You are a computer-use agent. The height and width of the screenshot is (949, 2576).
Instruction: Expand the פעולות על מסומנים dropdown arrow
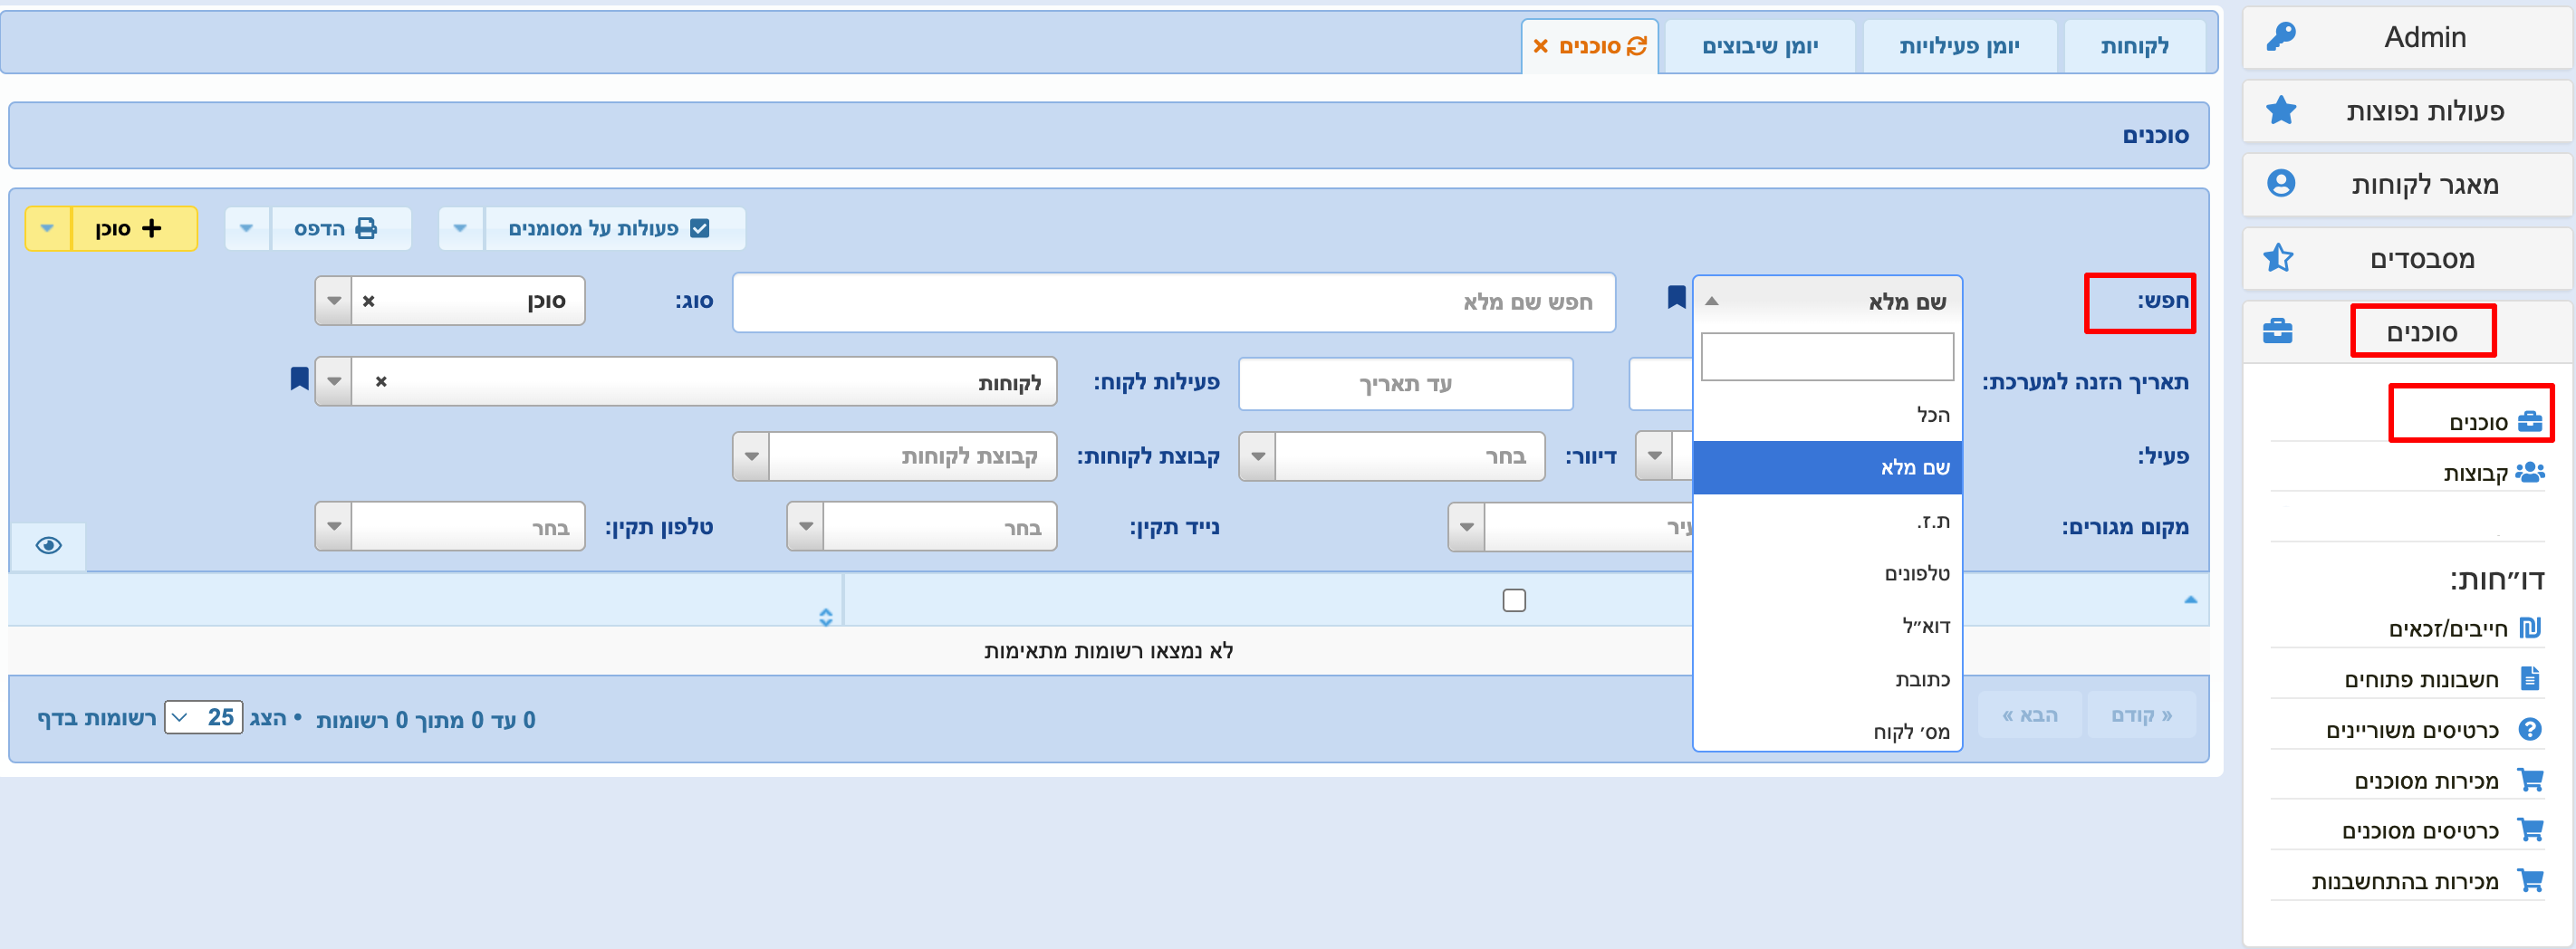460,229
